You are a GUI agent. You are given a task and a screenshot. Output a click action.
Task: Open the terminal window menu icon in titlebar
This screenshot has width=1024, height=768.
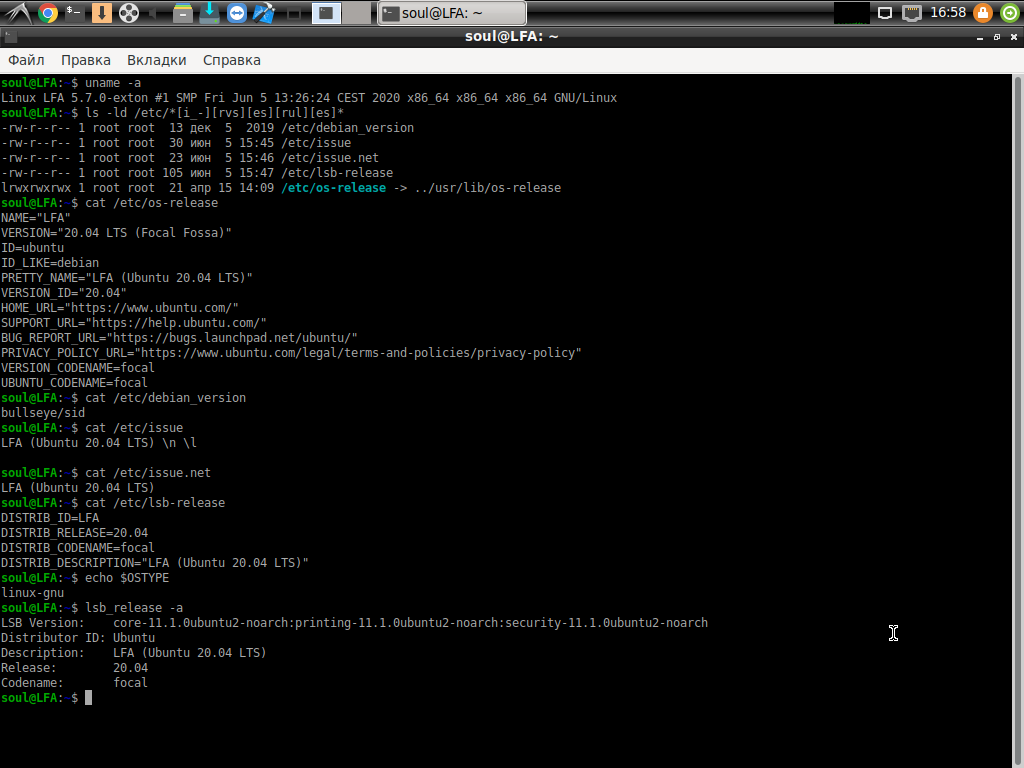click(x=9, y=37)
